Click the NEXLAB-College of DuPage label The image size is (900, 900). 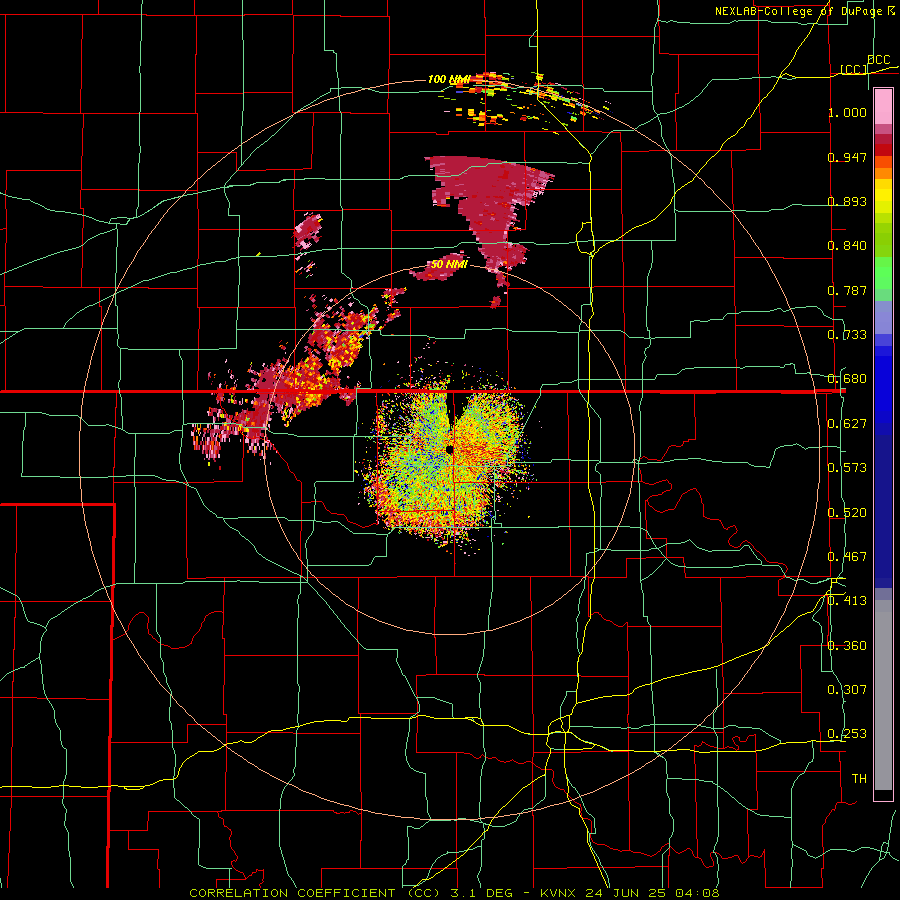point(804,11)
